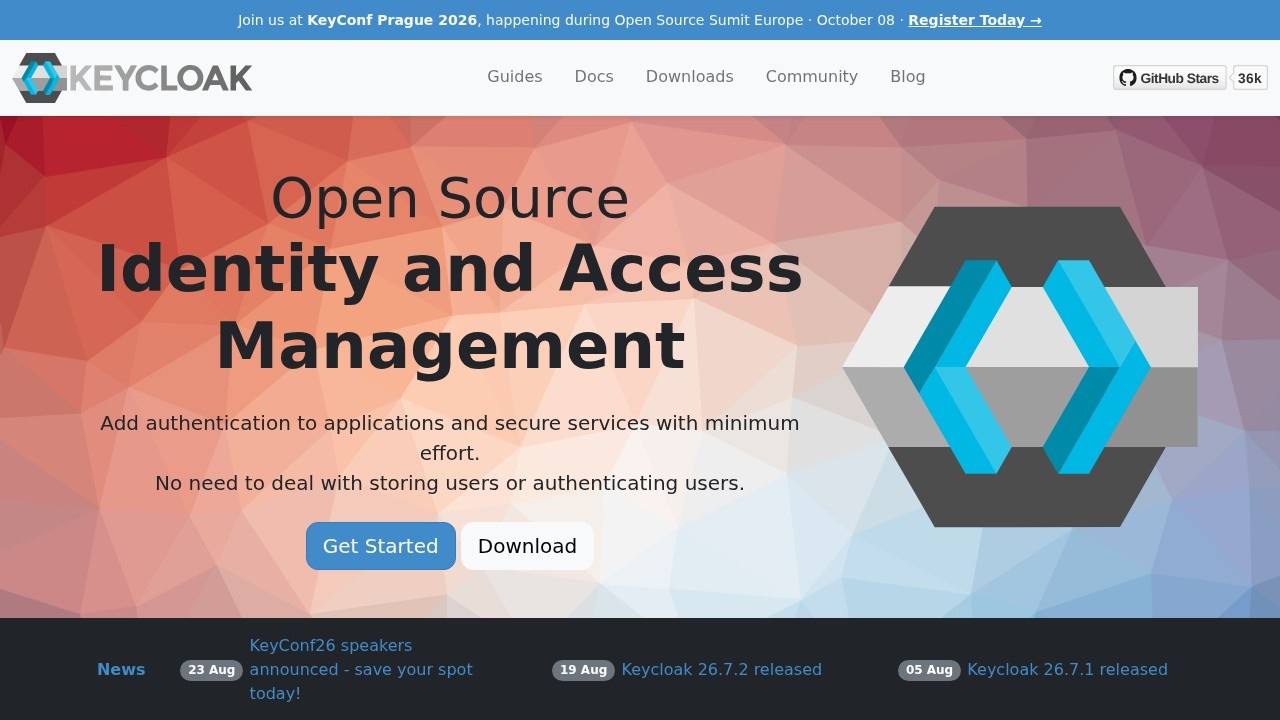Open the Guides nav item

(515, 77)
